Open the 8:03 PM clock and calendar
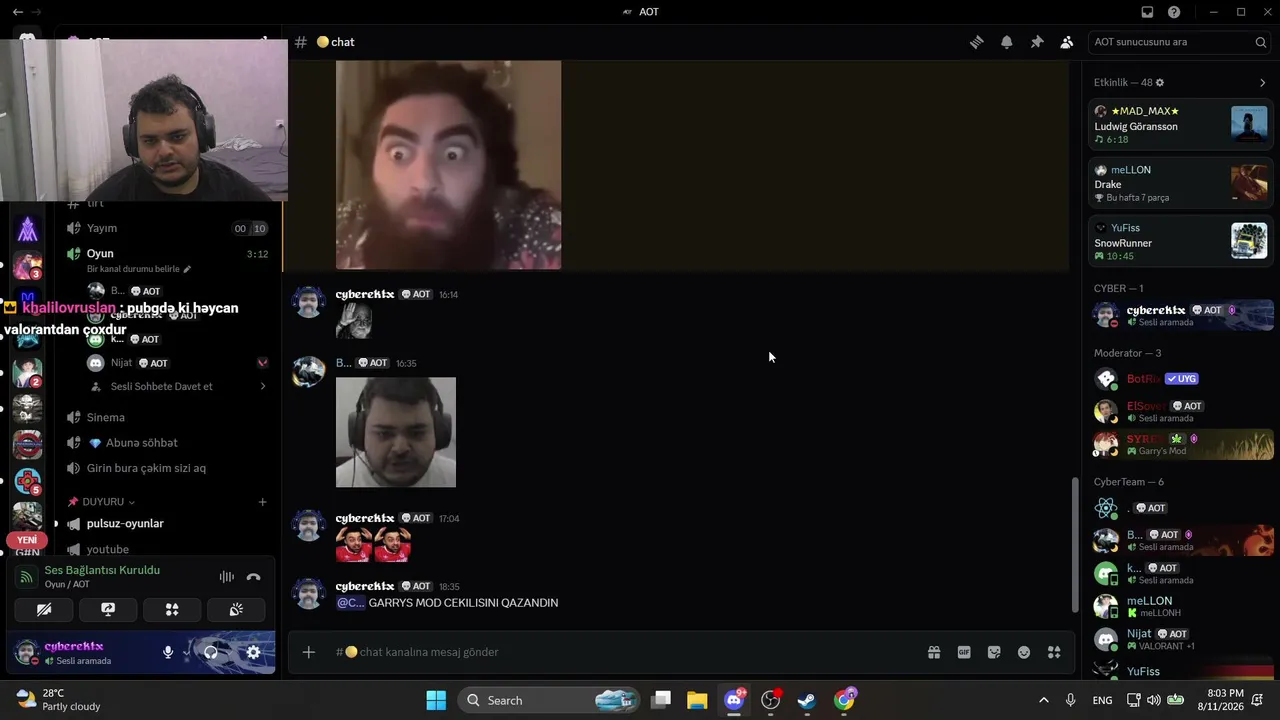This screenshot has height=720, width=1280. click(1226, 700)
